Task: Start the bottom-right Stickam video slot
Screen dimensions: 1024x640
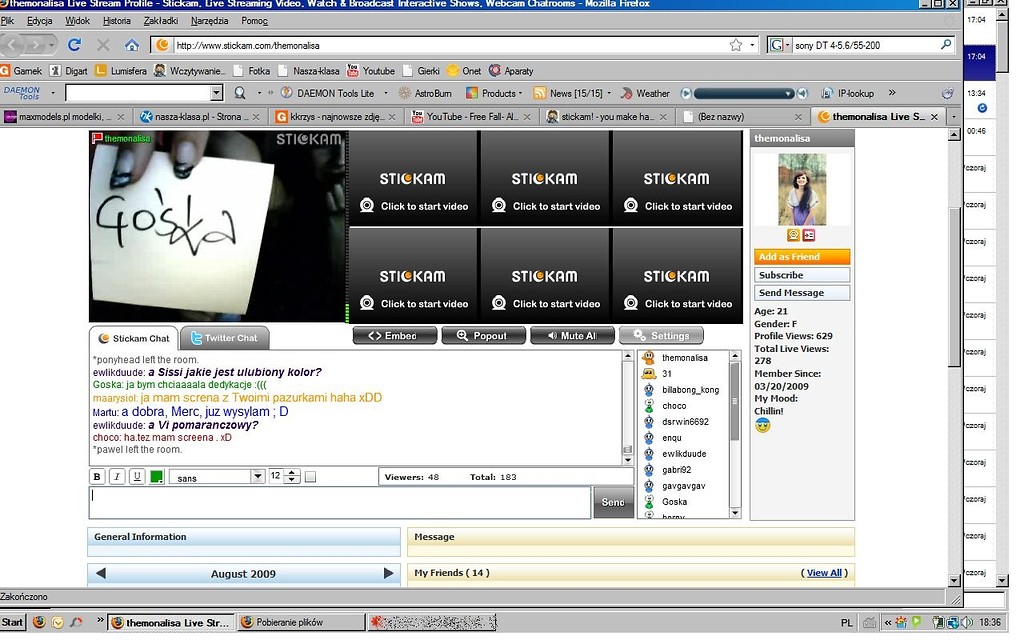Action: tap(677, 276)
